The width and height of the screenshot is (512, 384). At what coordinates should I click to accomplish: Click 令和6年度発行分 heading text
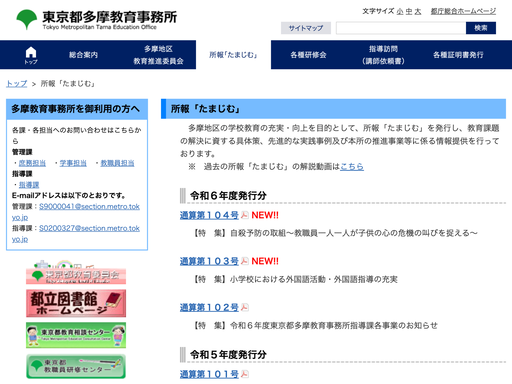click(228, 196)
